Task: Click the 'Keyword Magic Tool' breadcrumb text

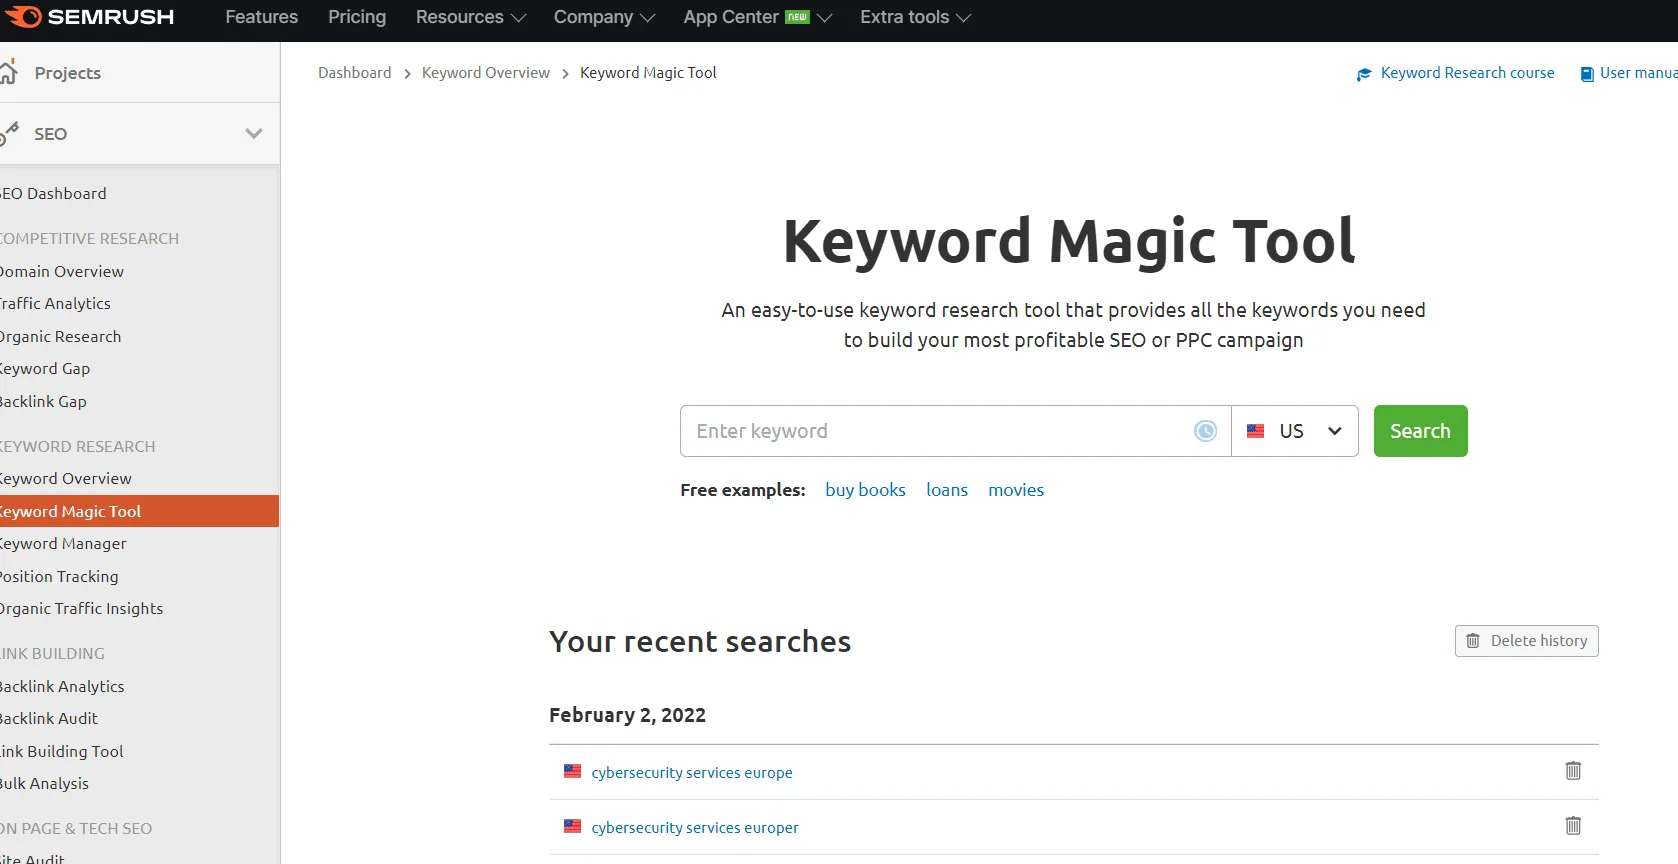Action: point(648,73)
